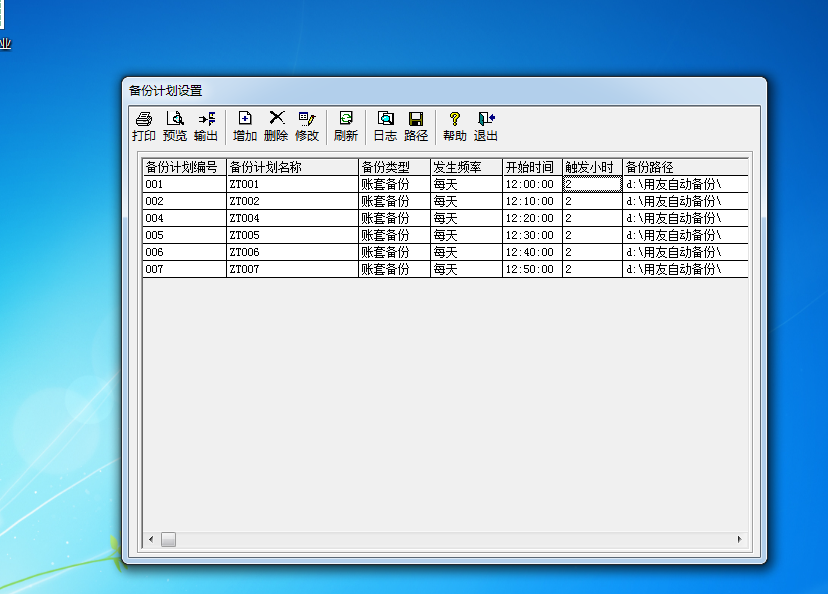Open 帮助 help

click(x=455, y=127)
